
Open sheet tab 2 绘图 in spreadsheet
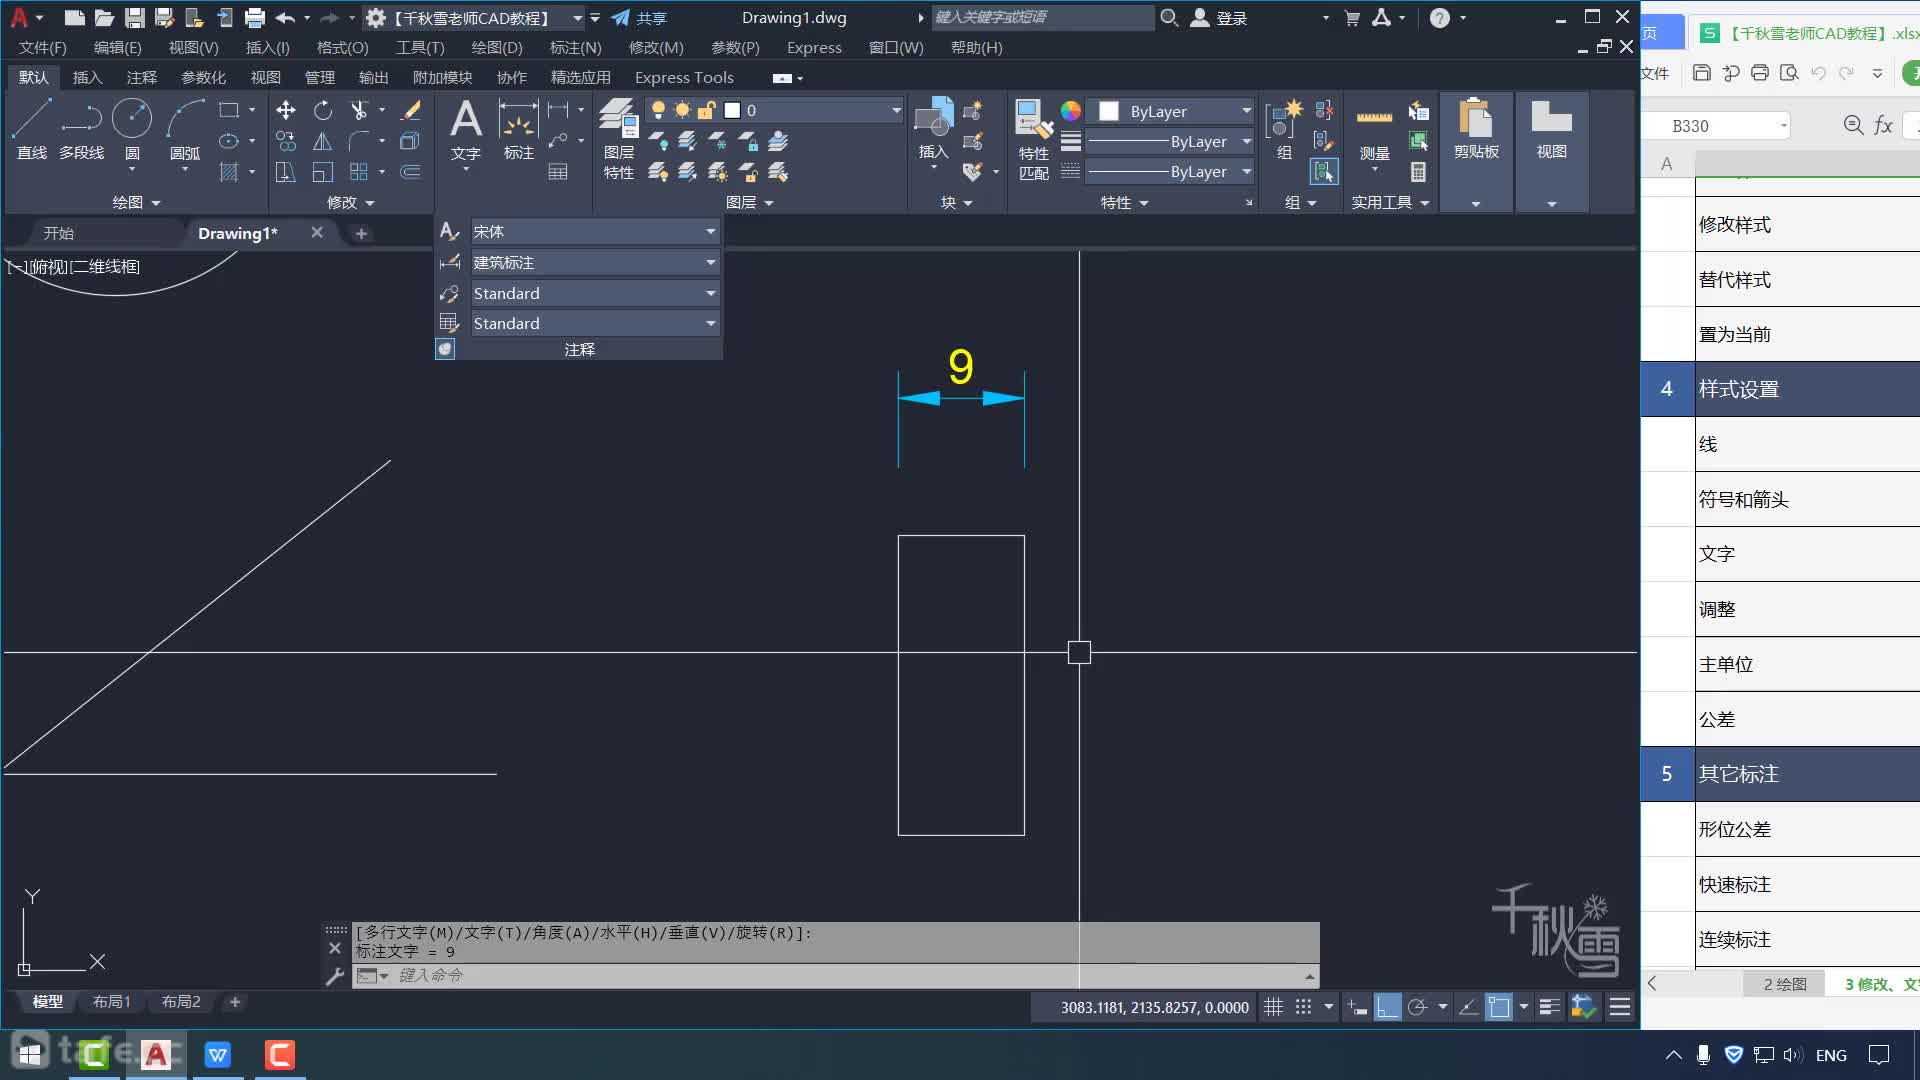[1785, 984]
